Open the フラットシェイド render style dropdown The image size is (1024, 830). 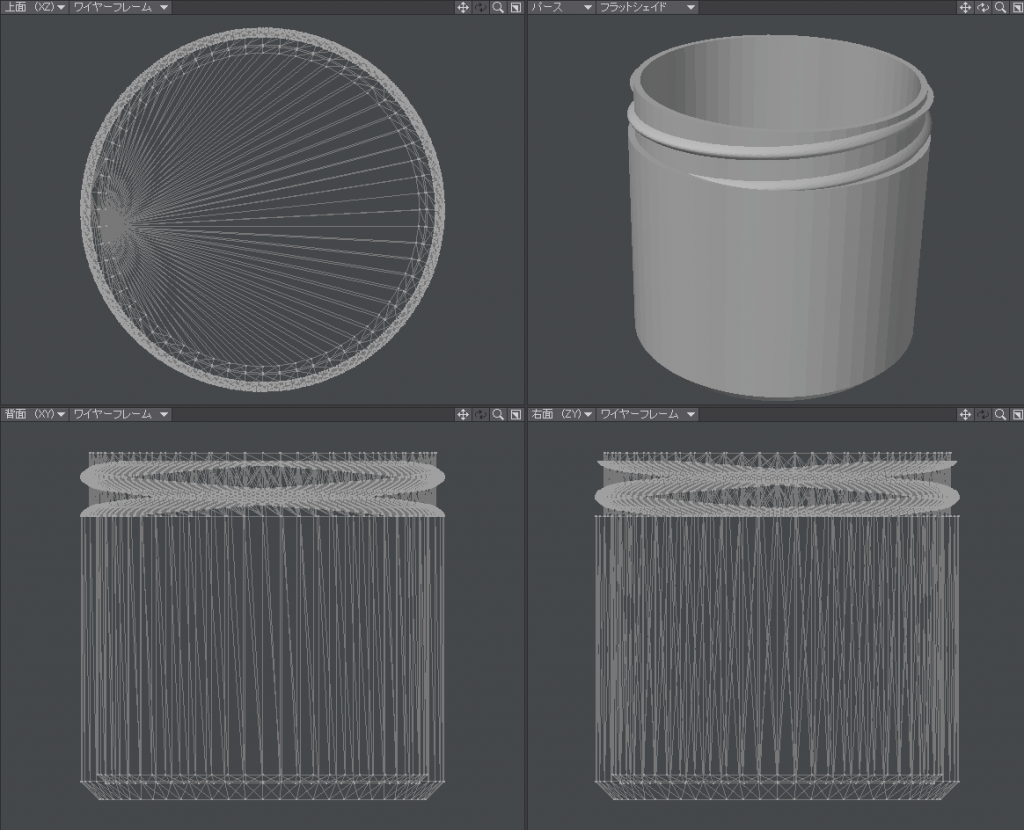tap(647, 7)
